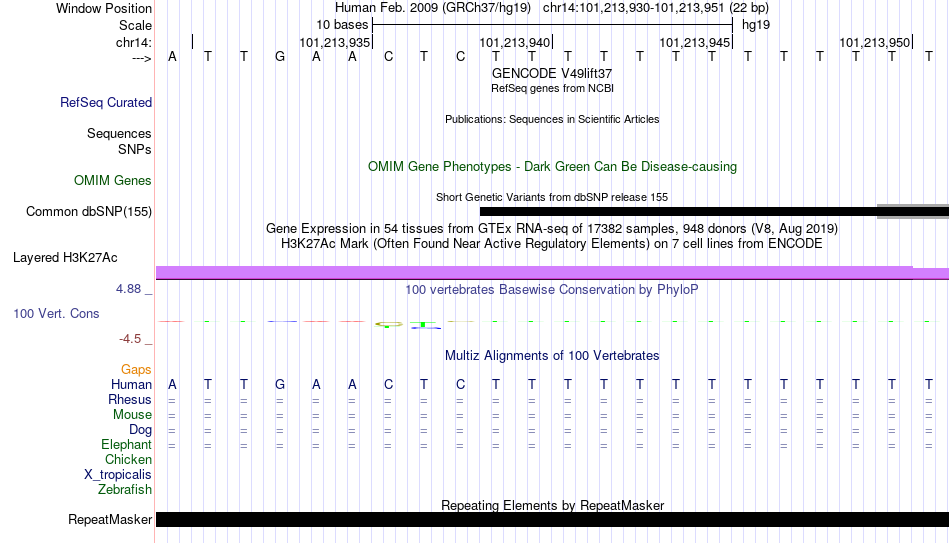This screenshot has width=950, height=543.
Task: Click the 101,213,940 ruler position
Action: [x=514, y=42]
